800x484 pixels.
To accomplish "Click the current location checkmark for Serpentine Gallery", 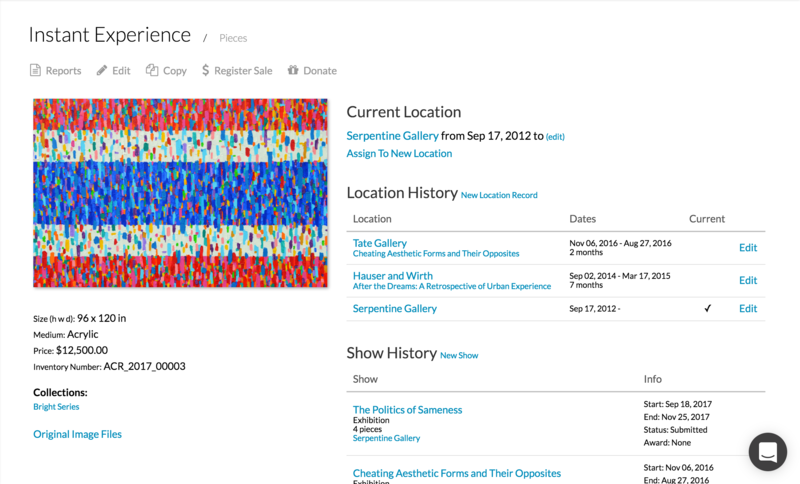I will coord(707,309).
